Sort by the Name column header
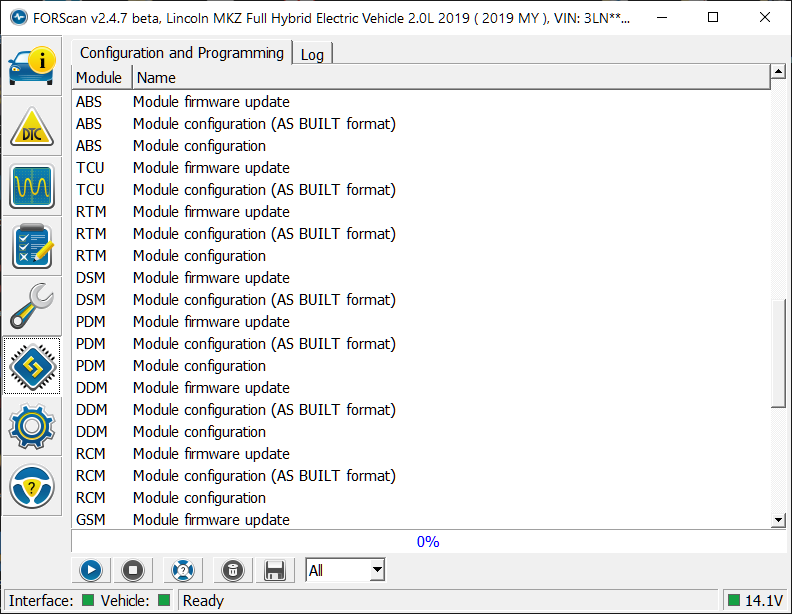792x614 pixels. [451, 78]
